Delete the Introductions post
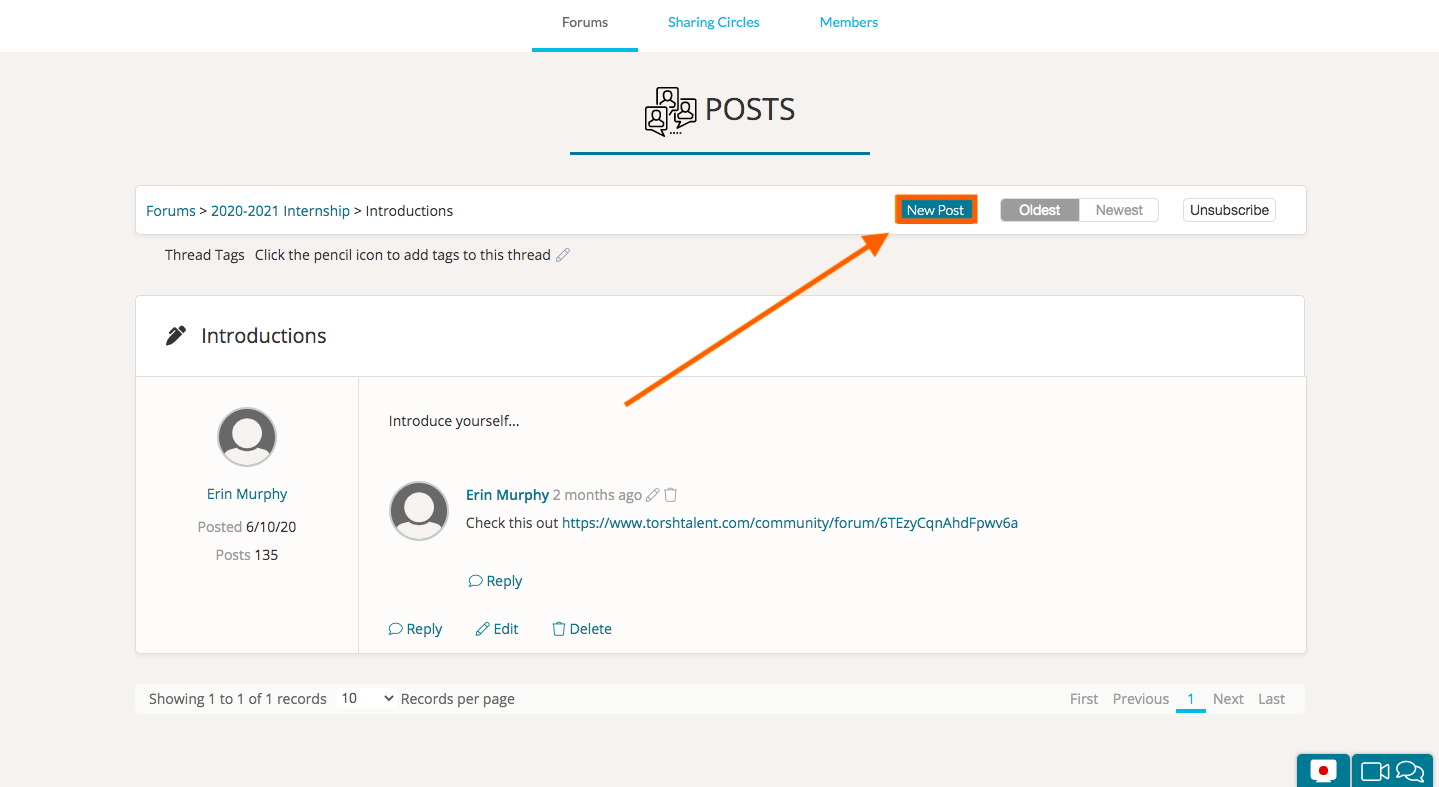This screenshot has width=1439, height=787. pyautogui.click(x=582, y=629)
